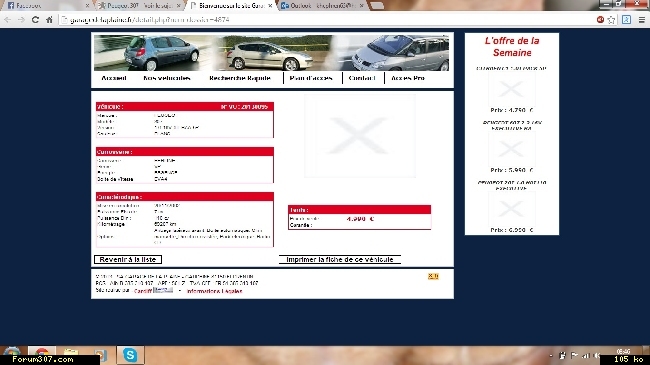Click the Chrome icon in the taskbar
This screenshot has width=650, height=365.
coord(41,350)
